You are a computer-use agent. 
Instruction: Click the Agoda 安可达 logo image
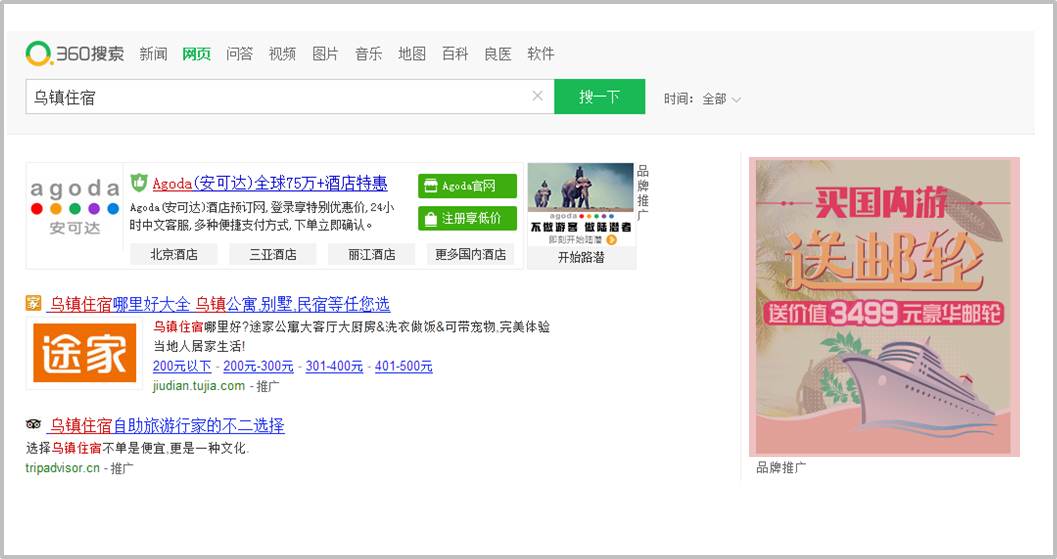point(75,207)
